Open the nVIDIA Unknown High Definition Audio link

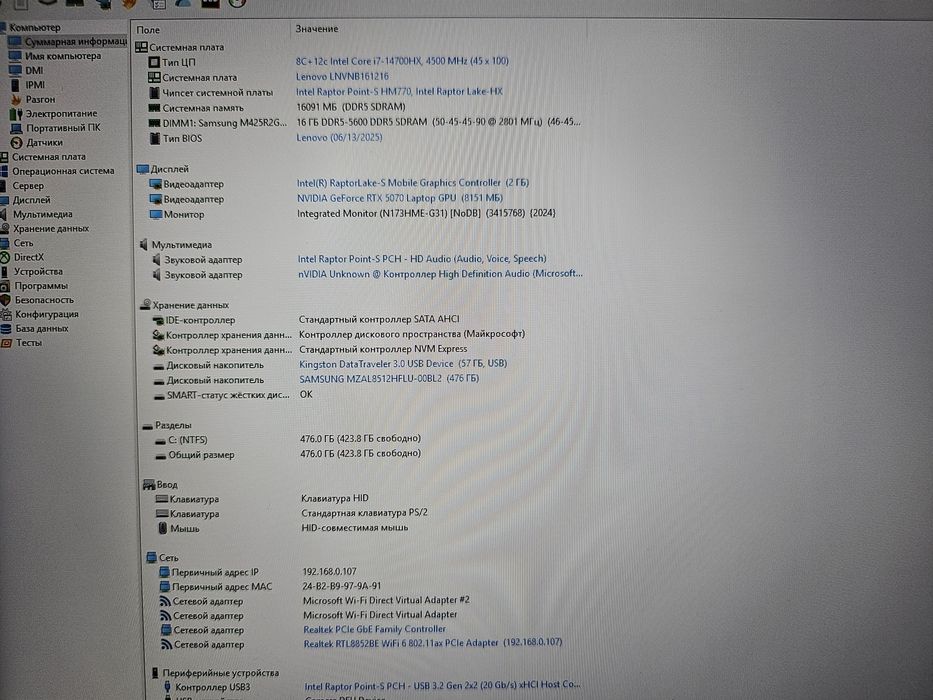tap(440, 274)
